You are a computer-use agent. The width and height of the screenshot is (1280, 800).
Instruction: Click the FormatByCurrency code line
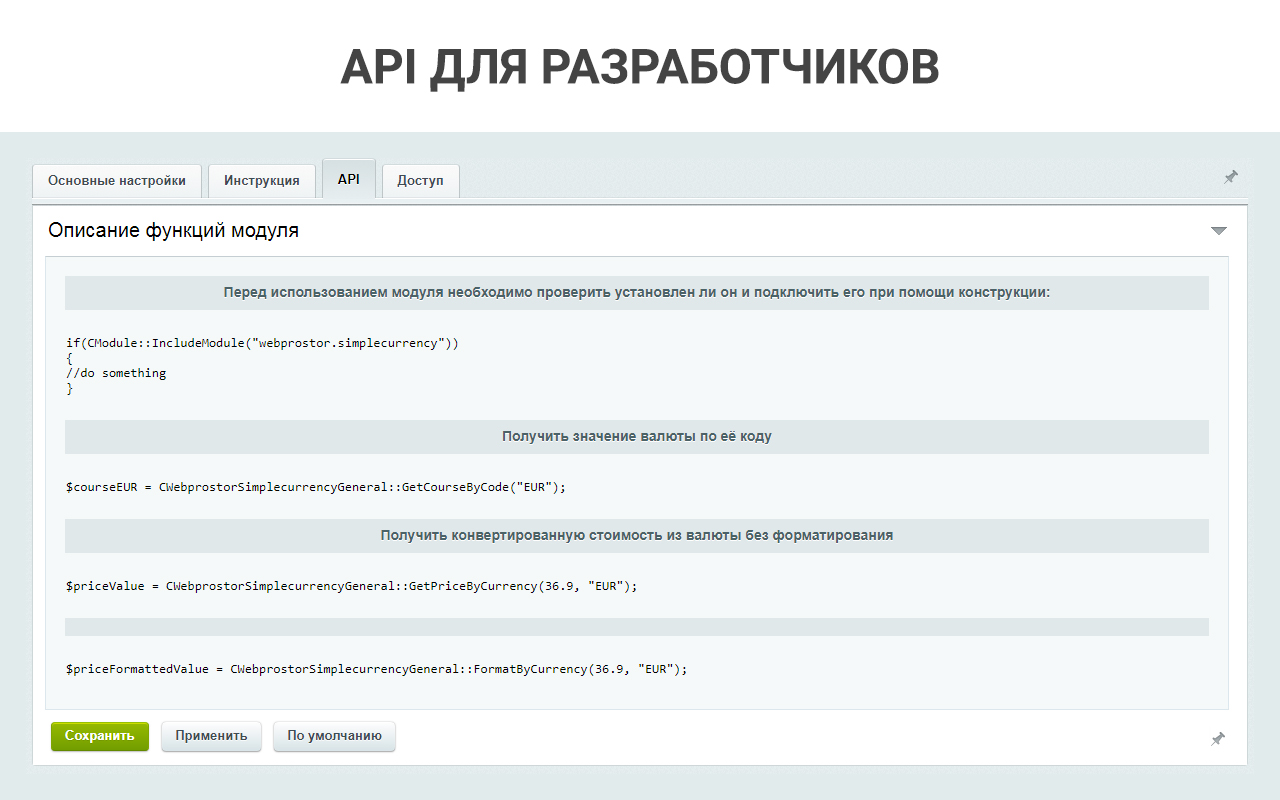pos(376,669)
